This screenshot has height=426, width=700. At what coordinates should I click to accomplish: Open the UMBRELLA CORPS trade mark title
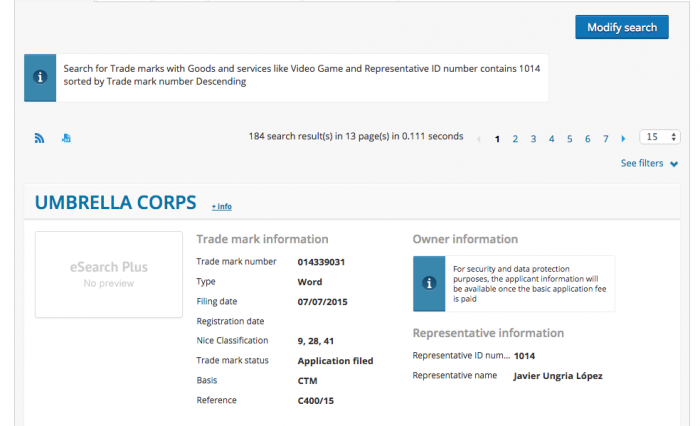[x=116, y=202]
